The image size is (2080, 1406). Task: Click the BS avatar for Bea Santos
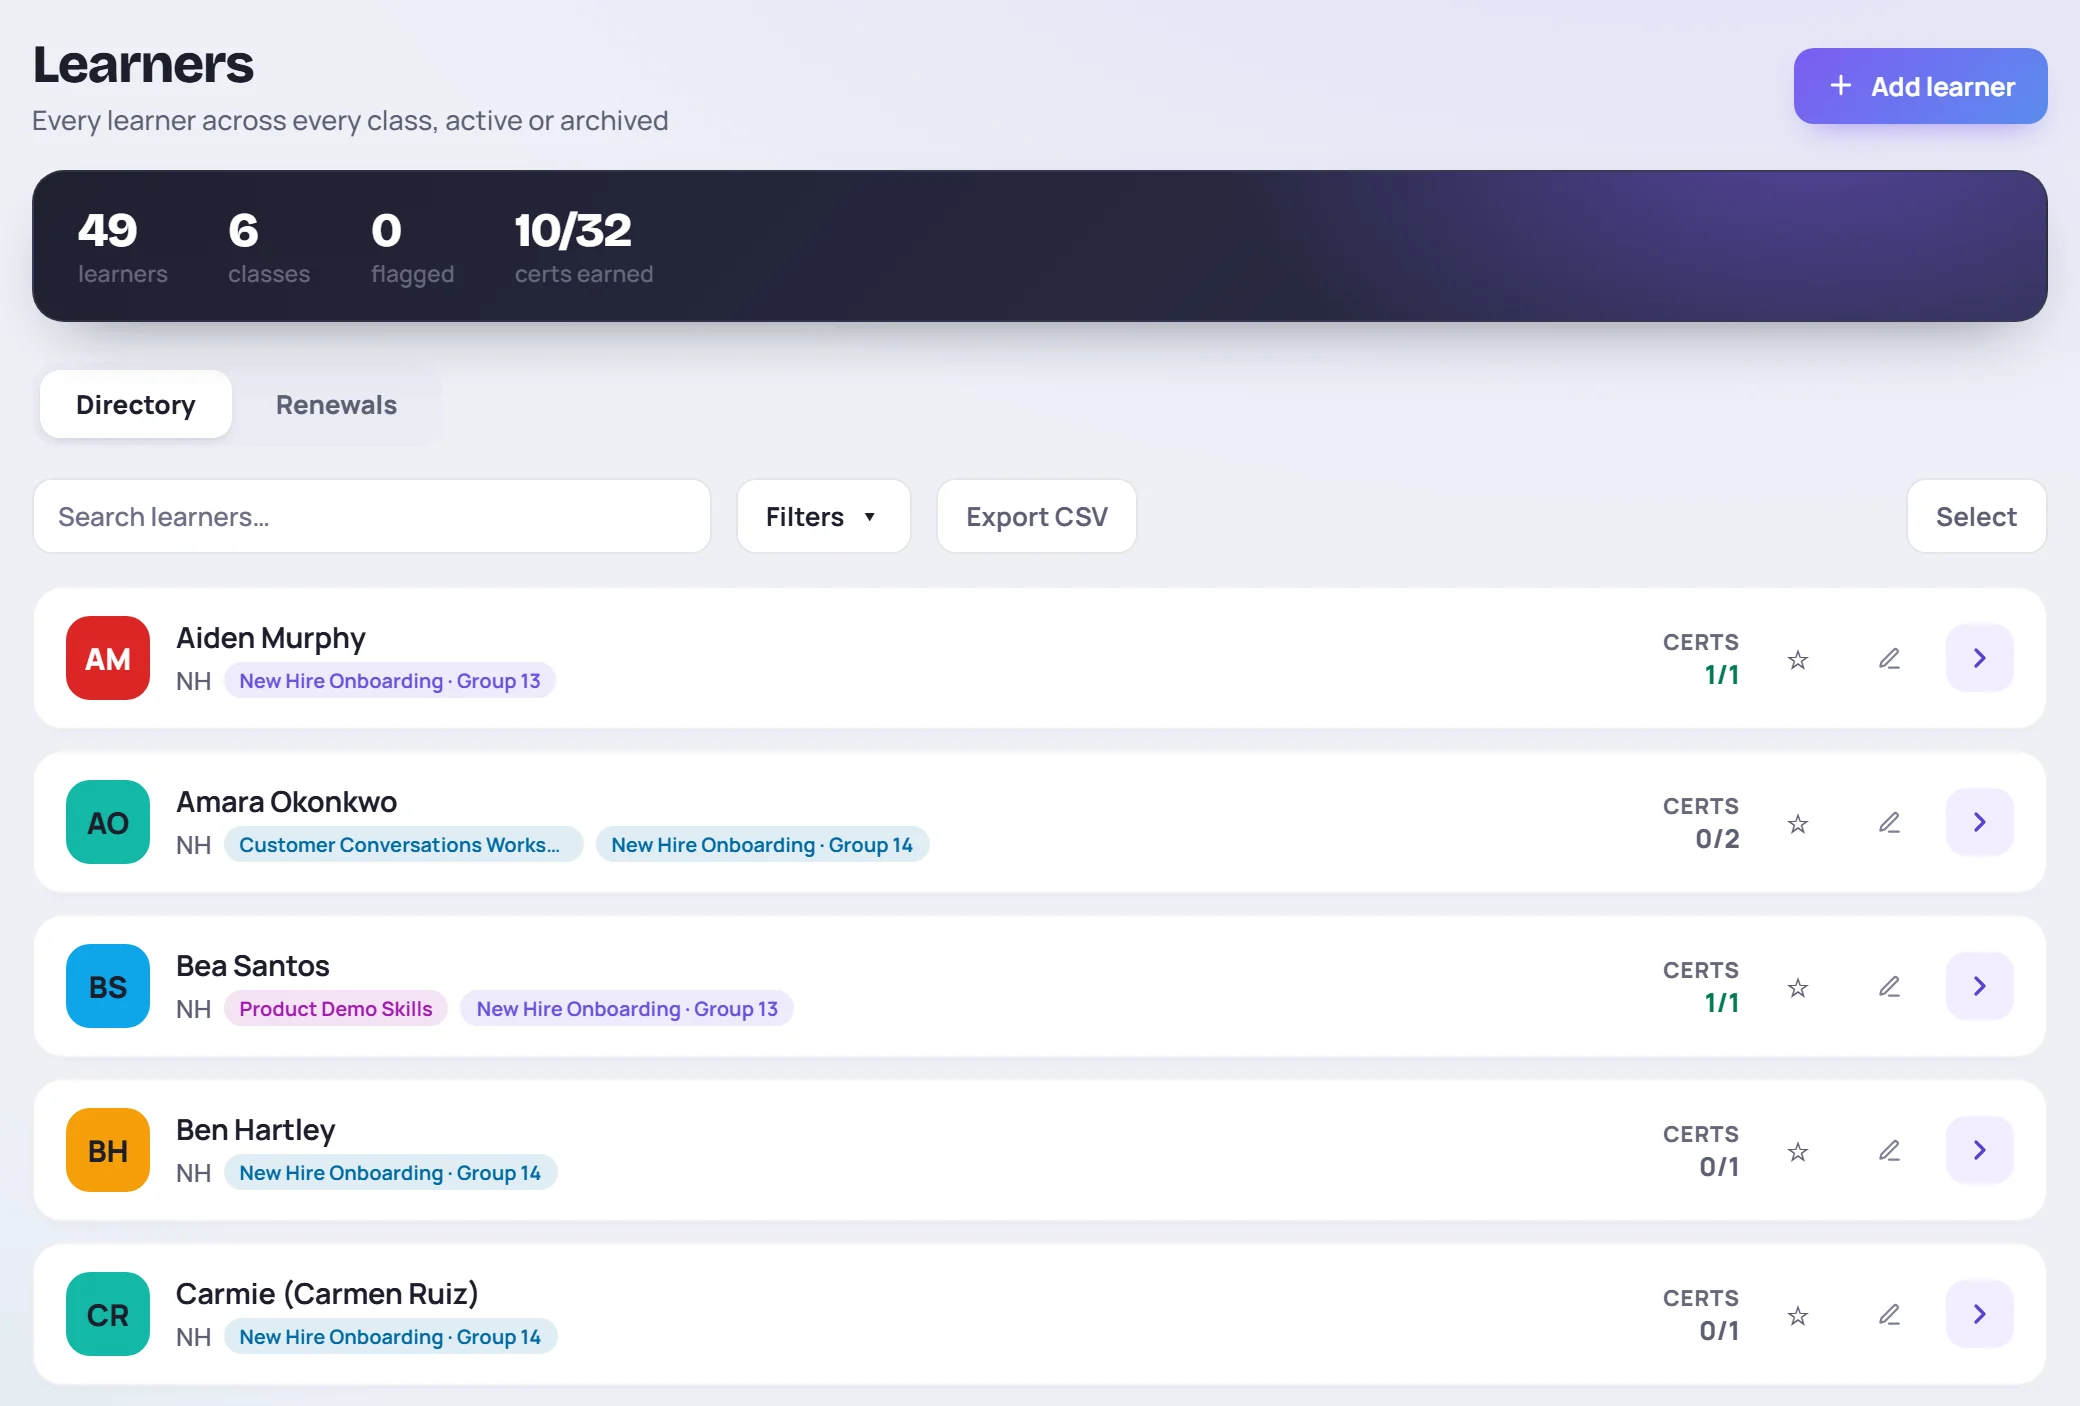tap(108, 986)
